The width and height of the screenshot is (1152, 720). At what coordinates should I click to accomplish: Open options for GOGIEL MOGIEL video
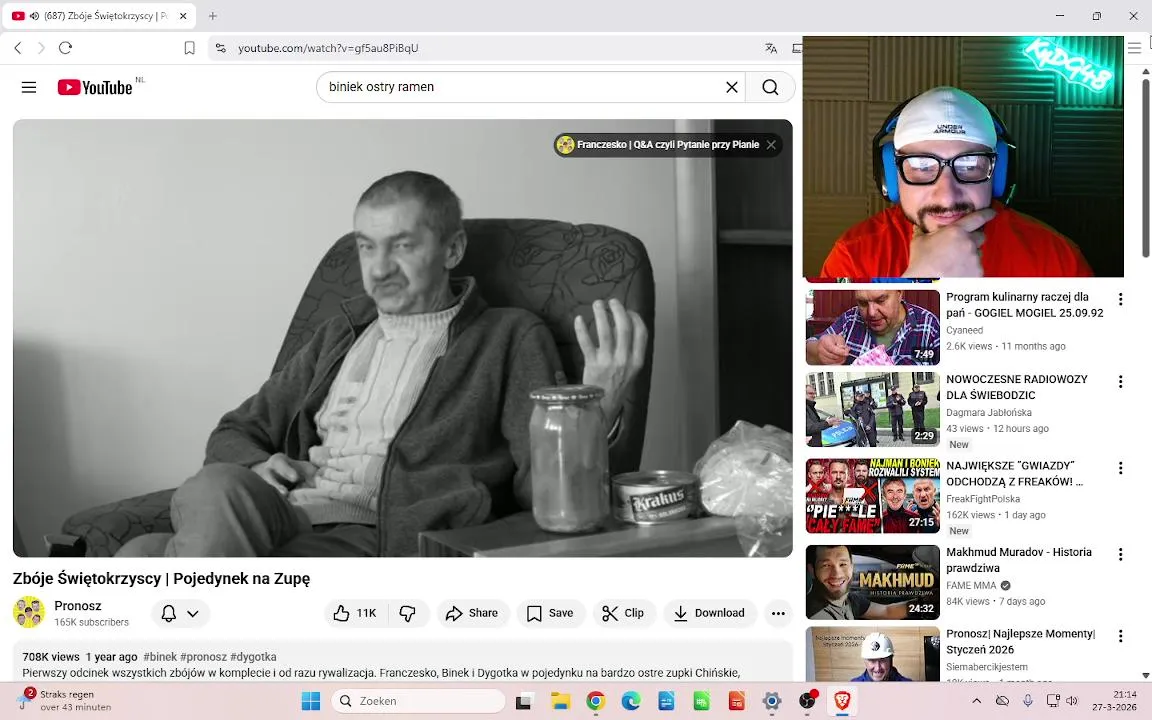[1120, 299]
